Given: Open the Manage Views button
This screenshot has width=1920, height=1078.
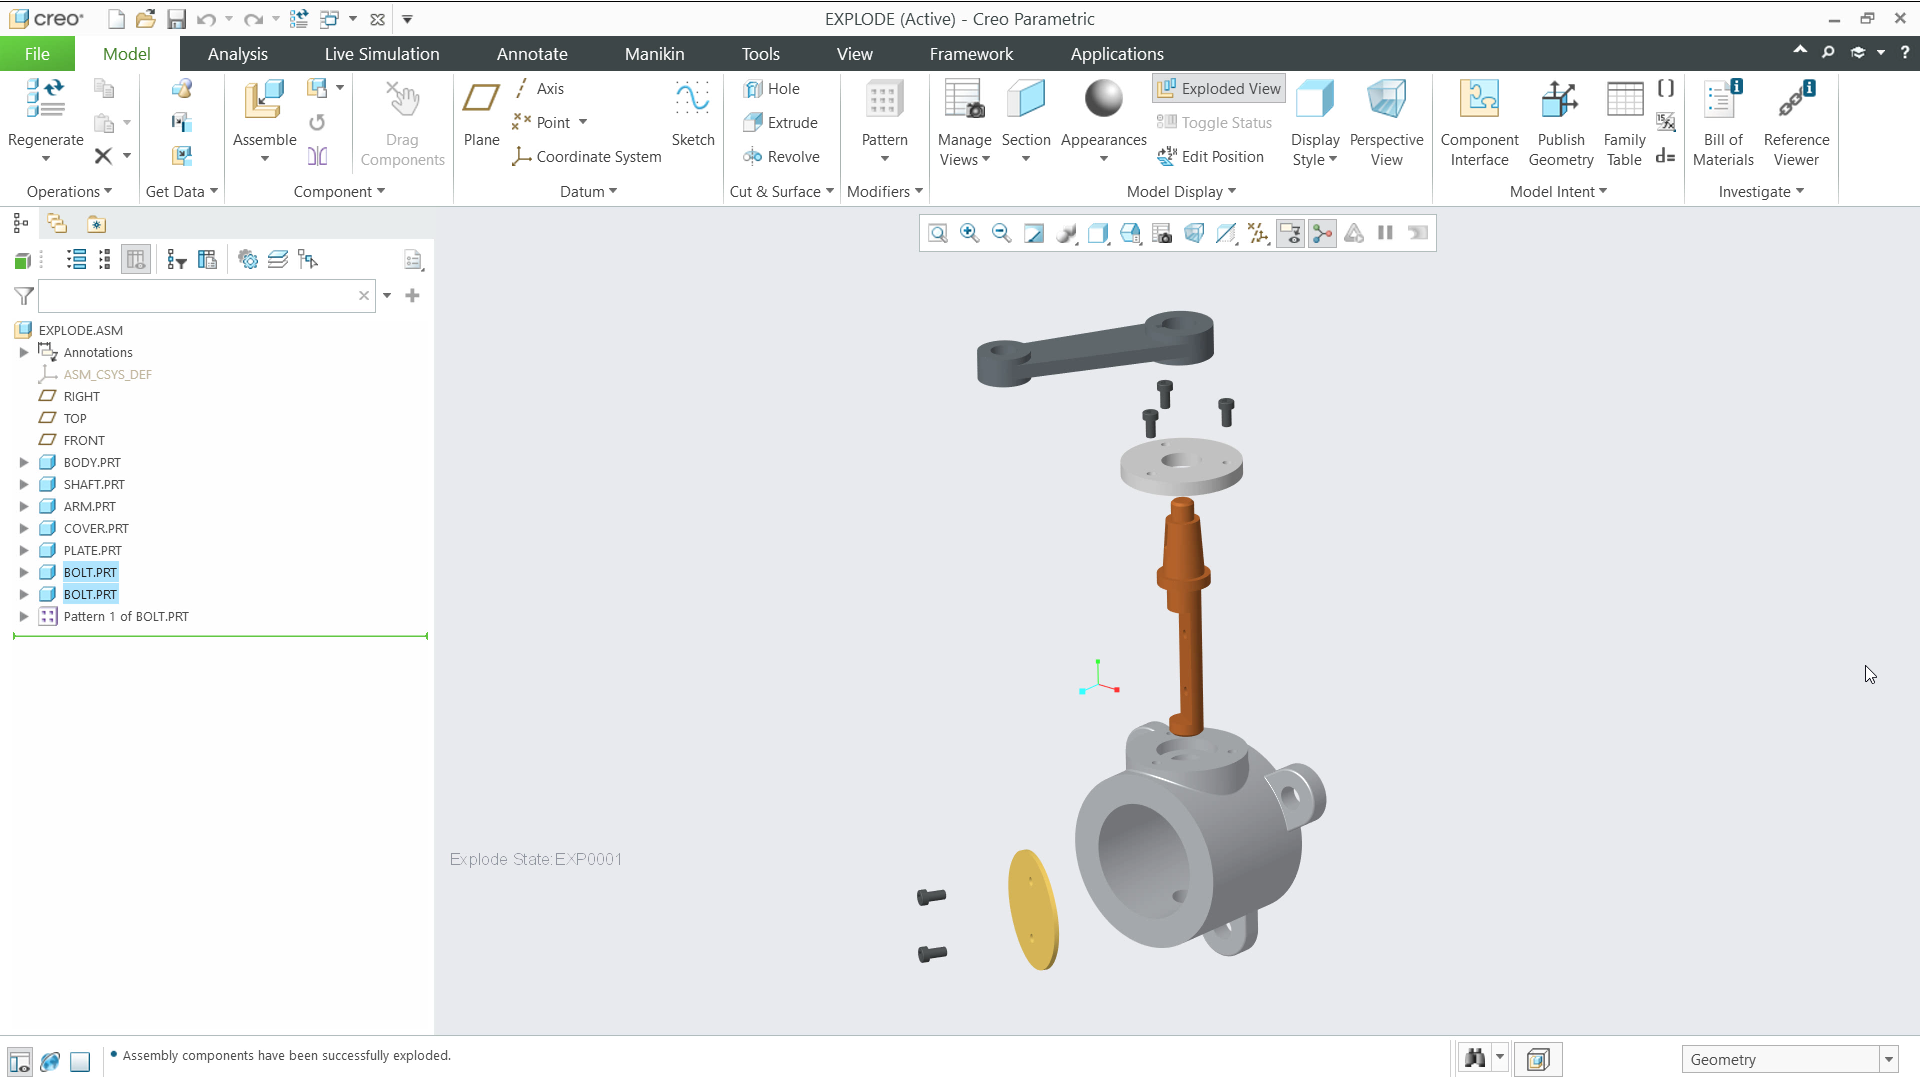Looking at the screenshot, I should [964, 123].
